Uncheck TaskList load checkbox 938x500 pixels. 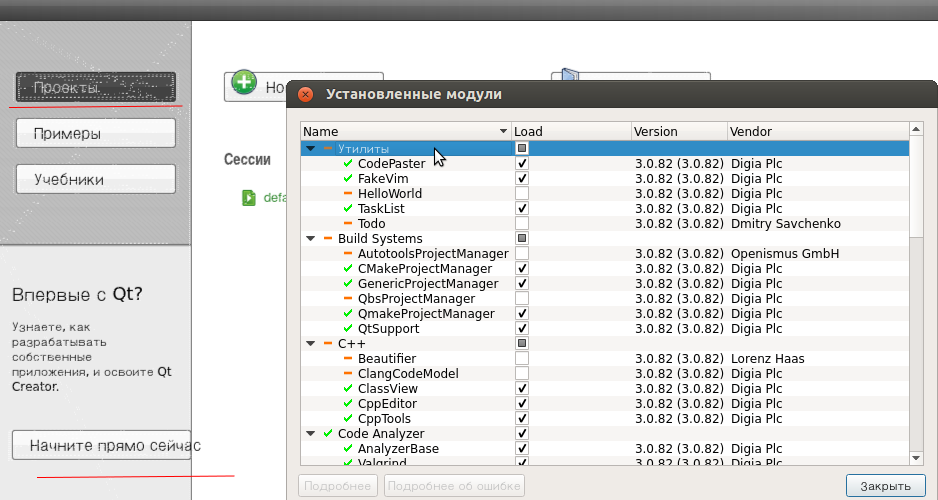[522, 208]
